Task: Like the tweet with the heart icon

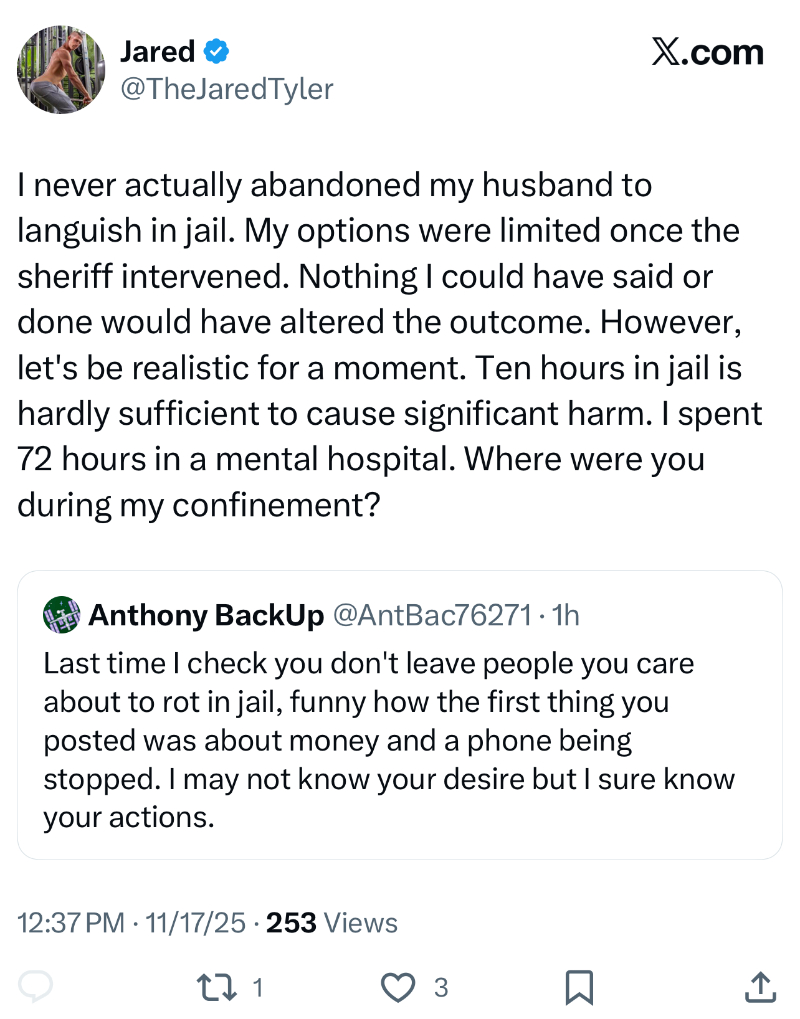Action: [x=399, y=988]
